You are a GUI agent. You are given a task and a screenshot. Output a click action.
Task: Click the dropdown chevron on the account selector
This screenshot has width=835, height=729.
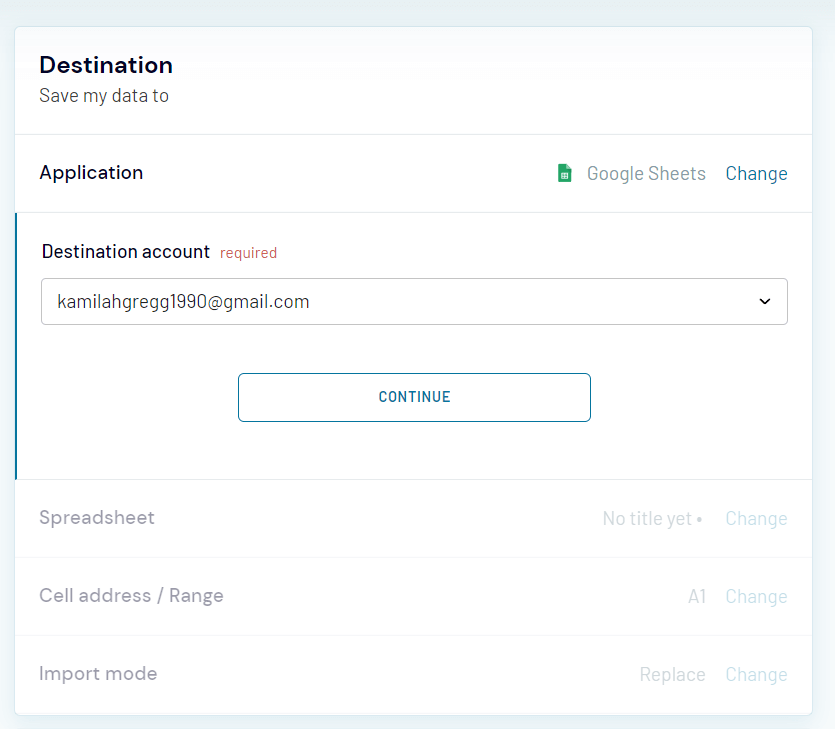[x=764, y=301]
